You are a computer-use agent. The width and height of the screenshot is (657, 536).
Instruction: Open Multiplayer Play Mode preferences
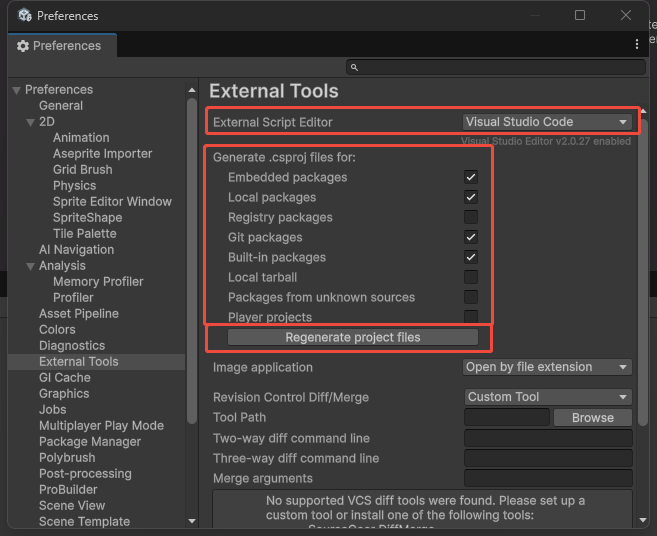pos(101,426)
